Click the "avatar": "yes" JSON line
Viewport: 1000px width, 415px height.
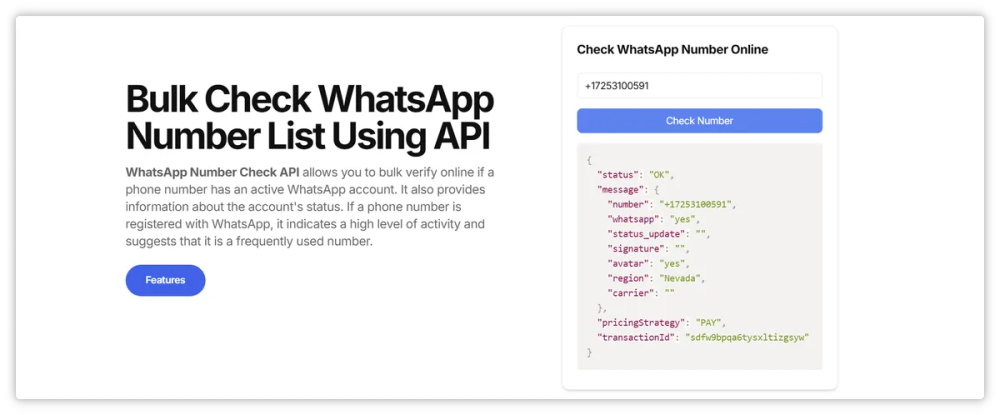(648, 263)
